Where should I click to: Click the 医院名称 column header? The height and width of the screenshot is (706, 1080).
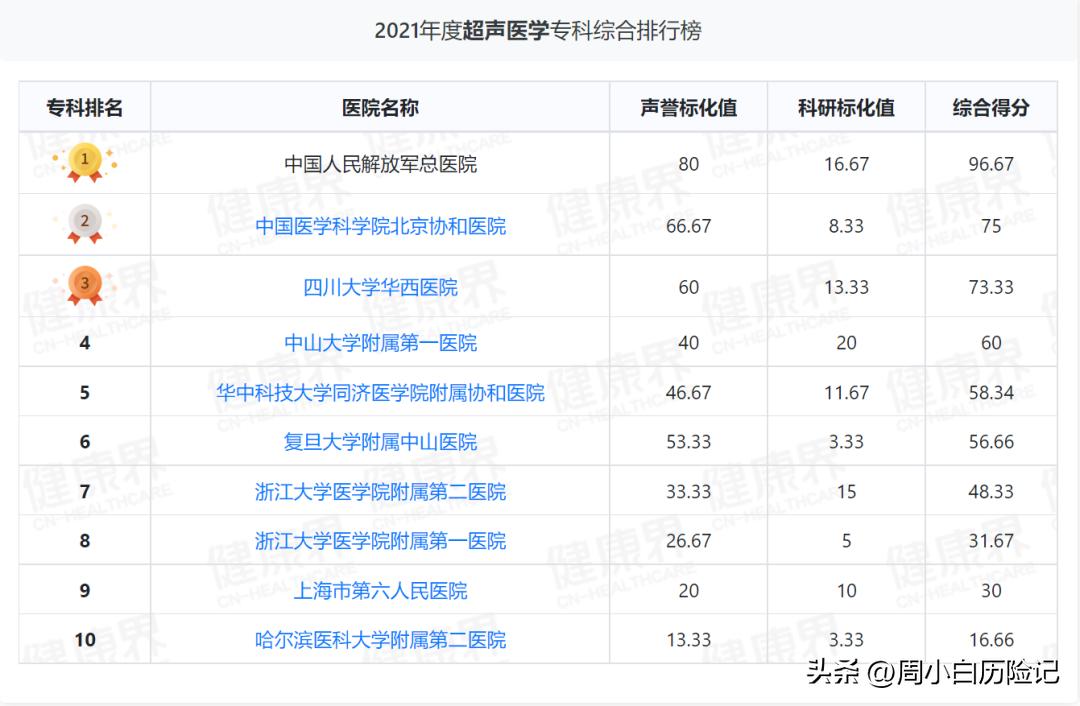coord(380,108)
